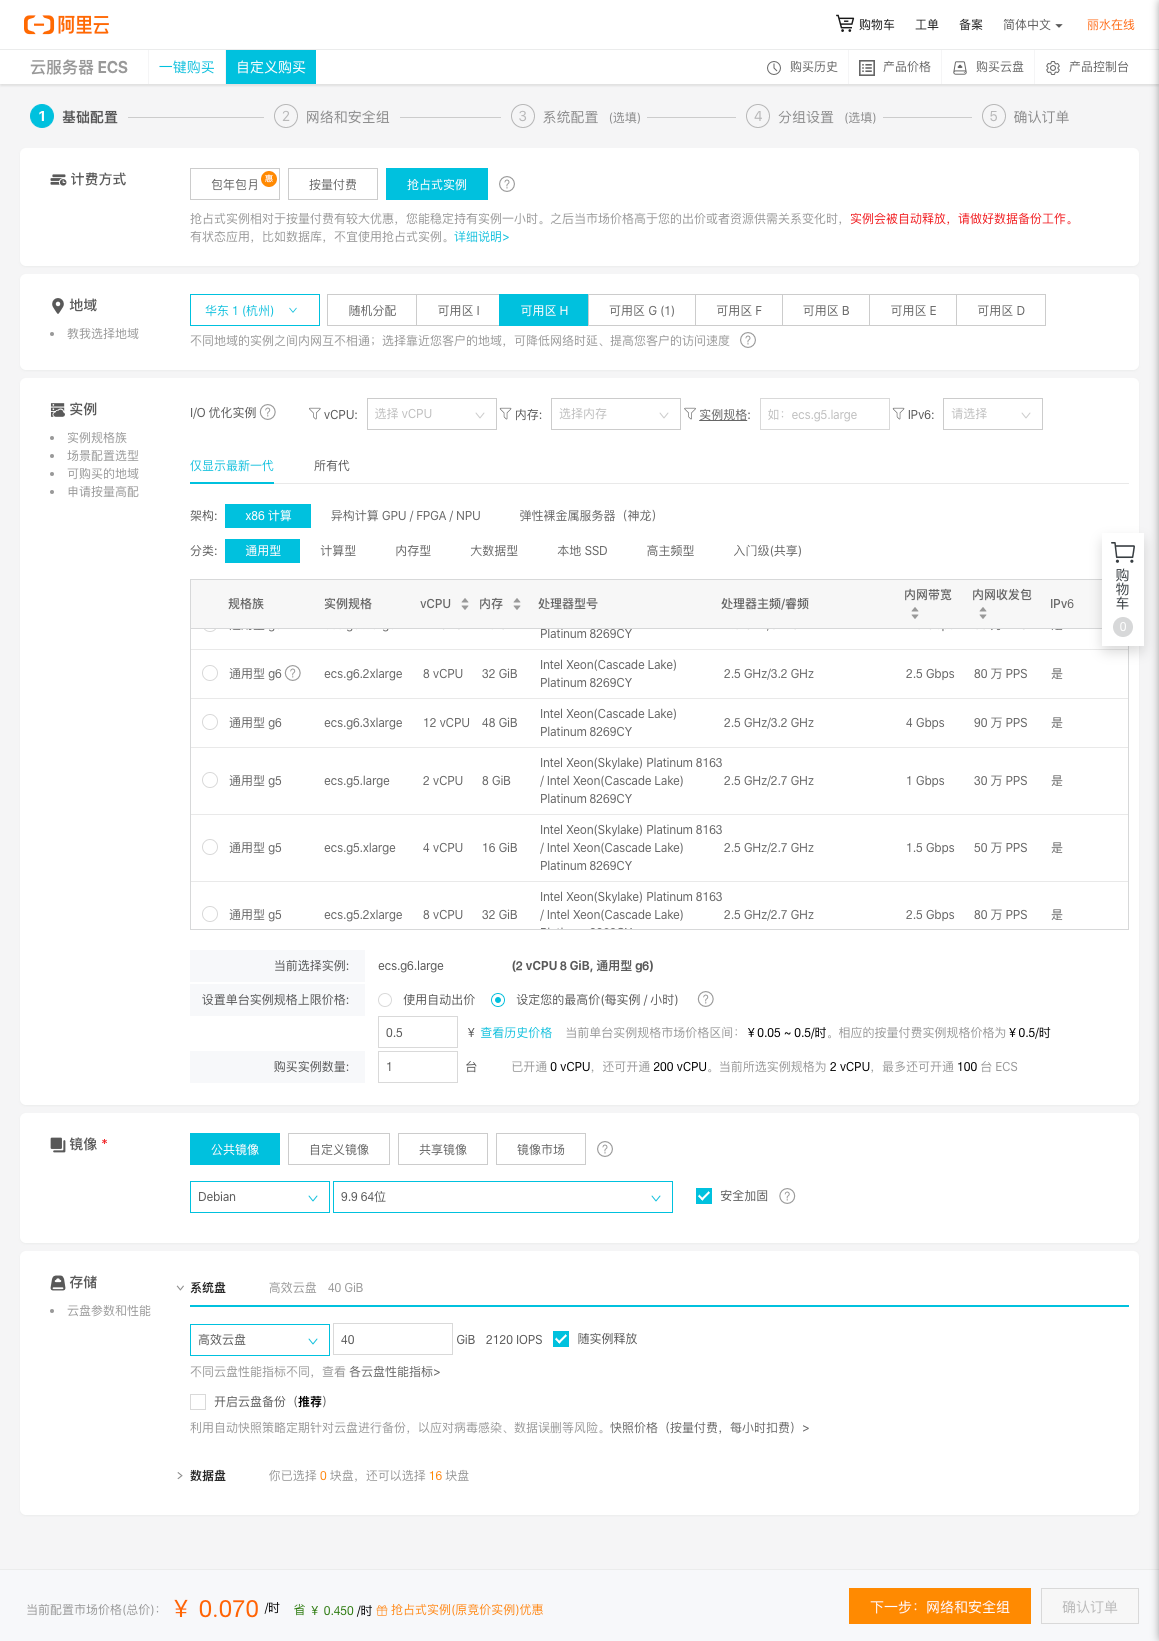This screenshot has height=1641, width=1159.
Task: Switch to 一键购买 tab
Action: [187, 67]
